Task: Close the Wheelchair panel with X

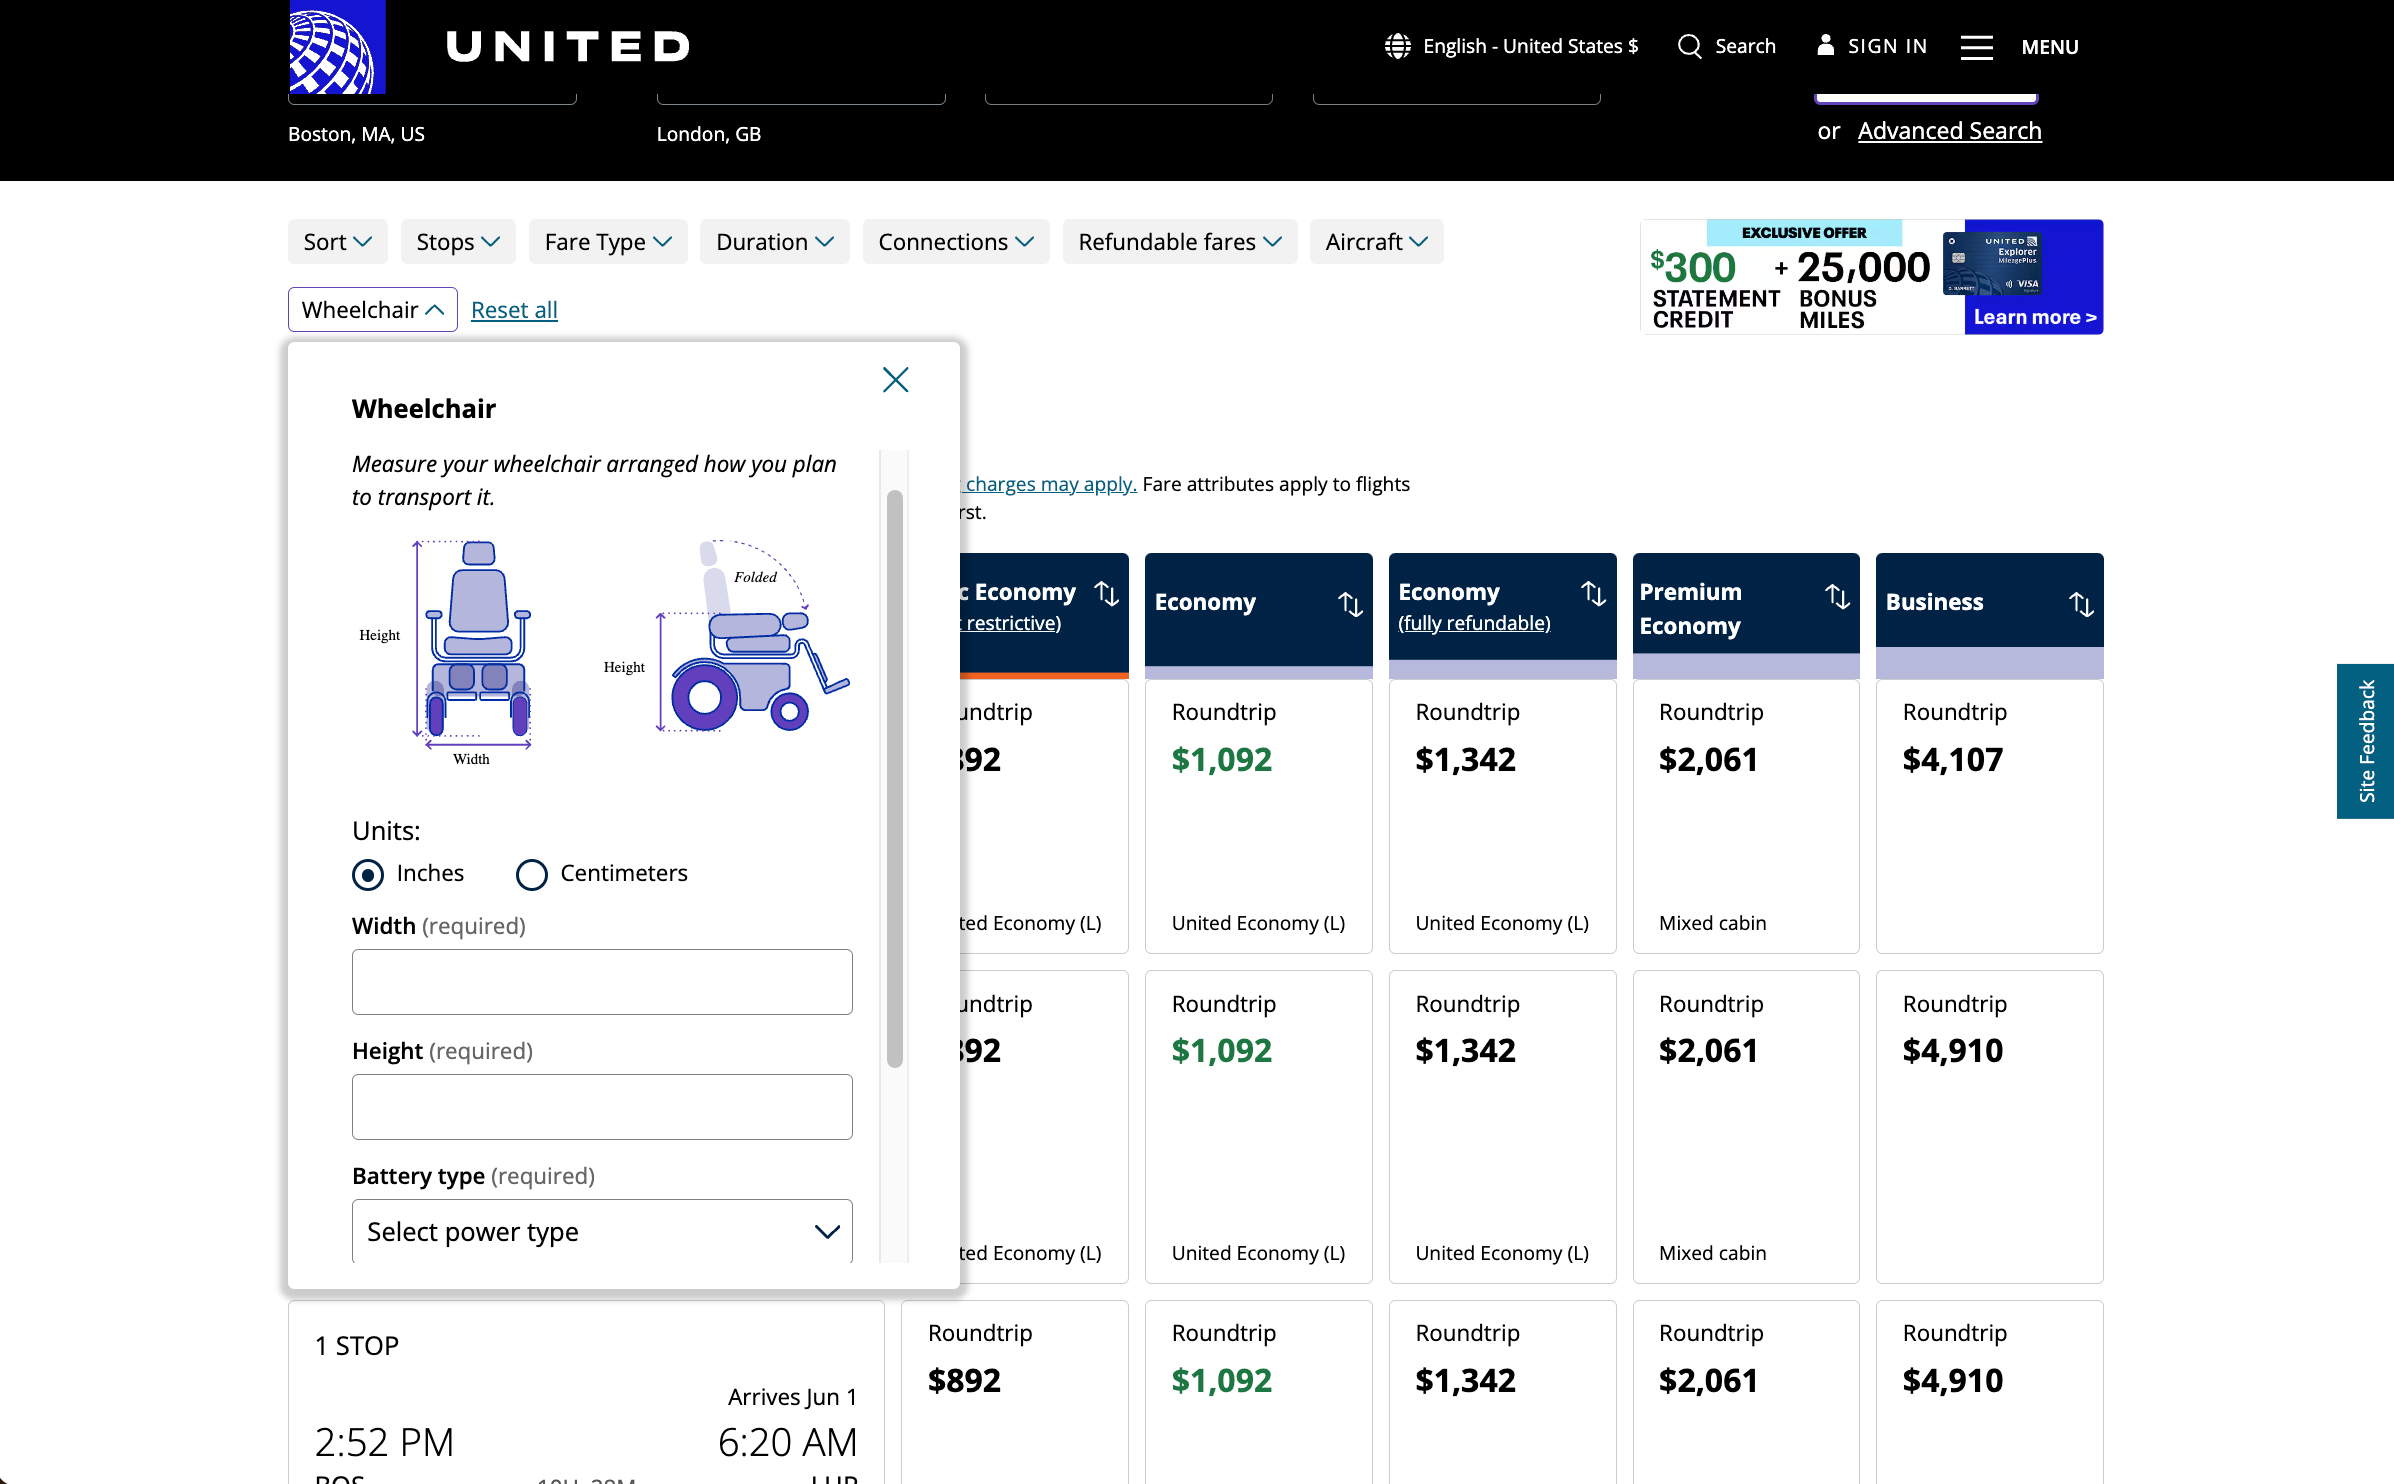Action: (x=895, y=379)
